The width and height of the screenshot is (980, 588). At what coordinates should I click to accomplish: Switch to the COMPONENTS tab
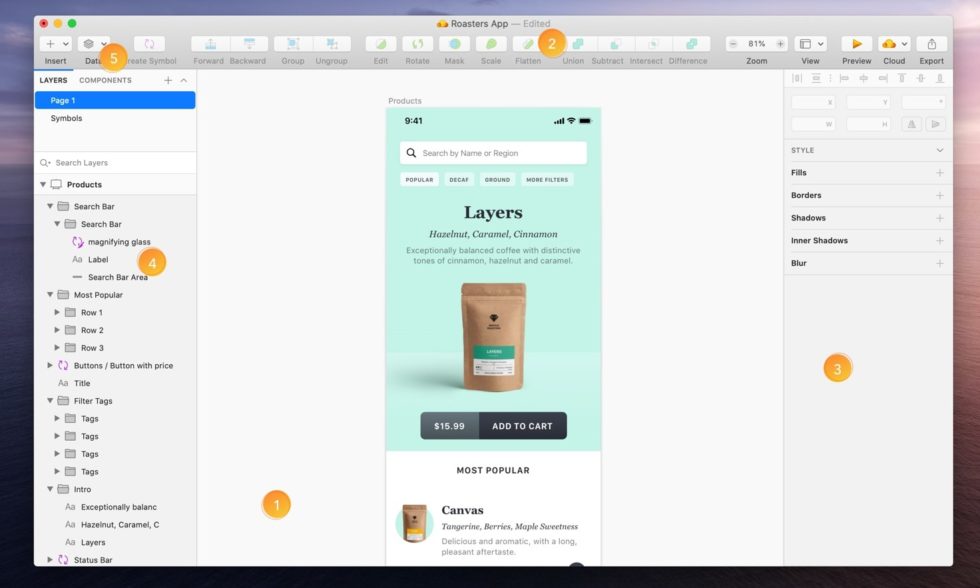click(x=105, y=80)
